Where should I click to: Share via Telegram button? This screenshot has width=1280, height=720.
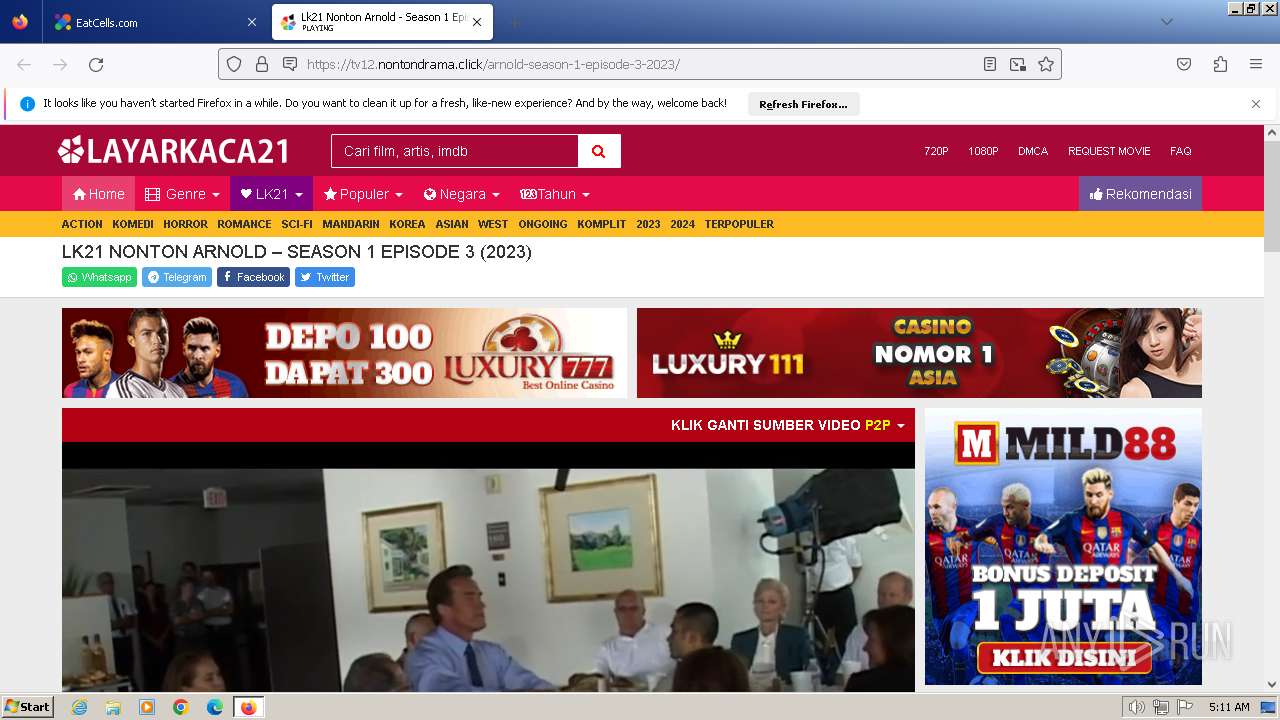tap(177, 277)
